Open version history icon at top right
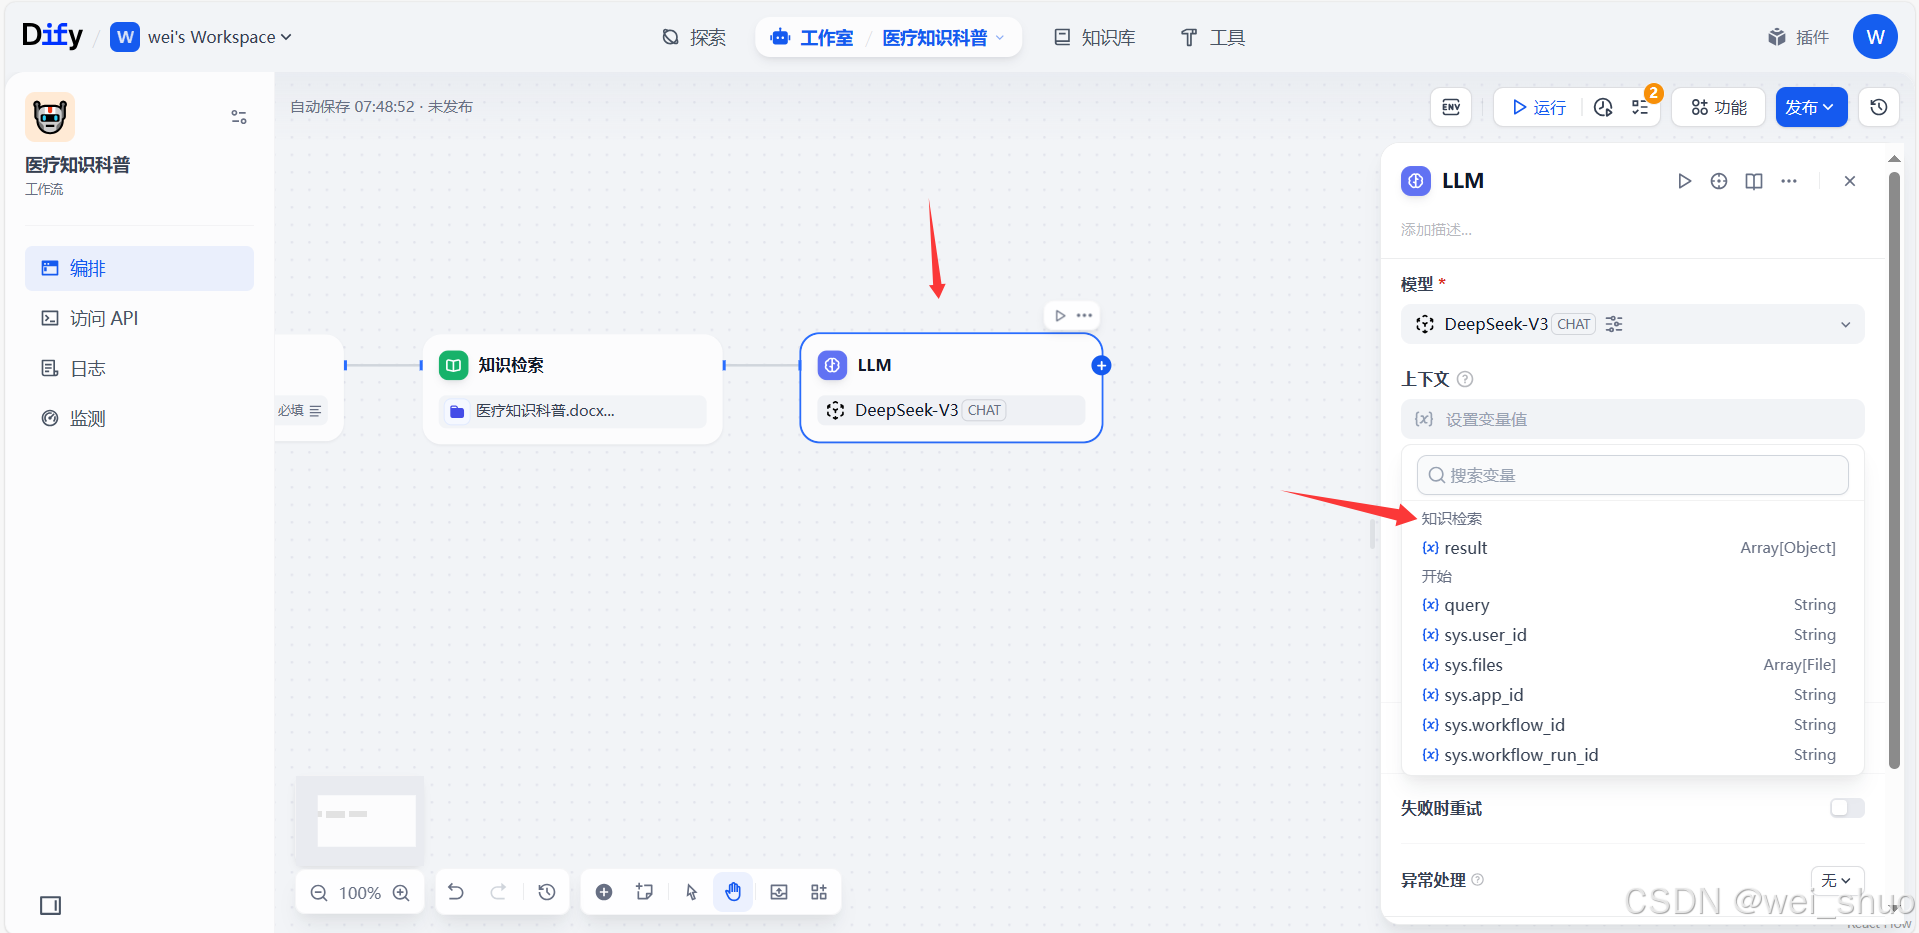The height and width of the screenshot is (933, 1919). pyautogui.click(x=1879, y=107)
